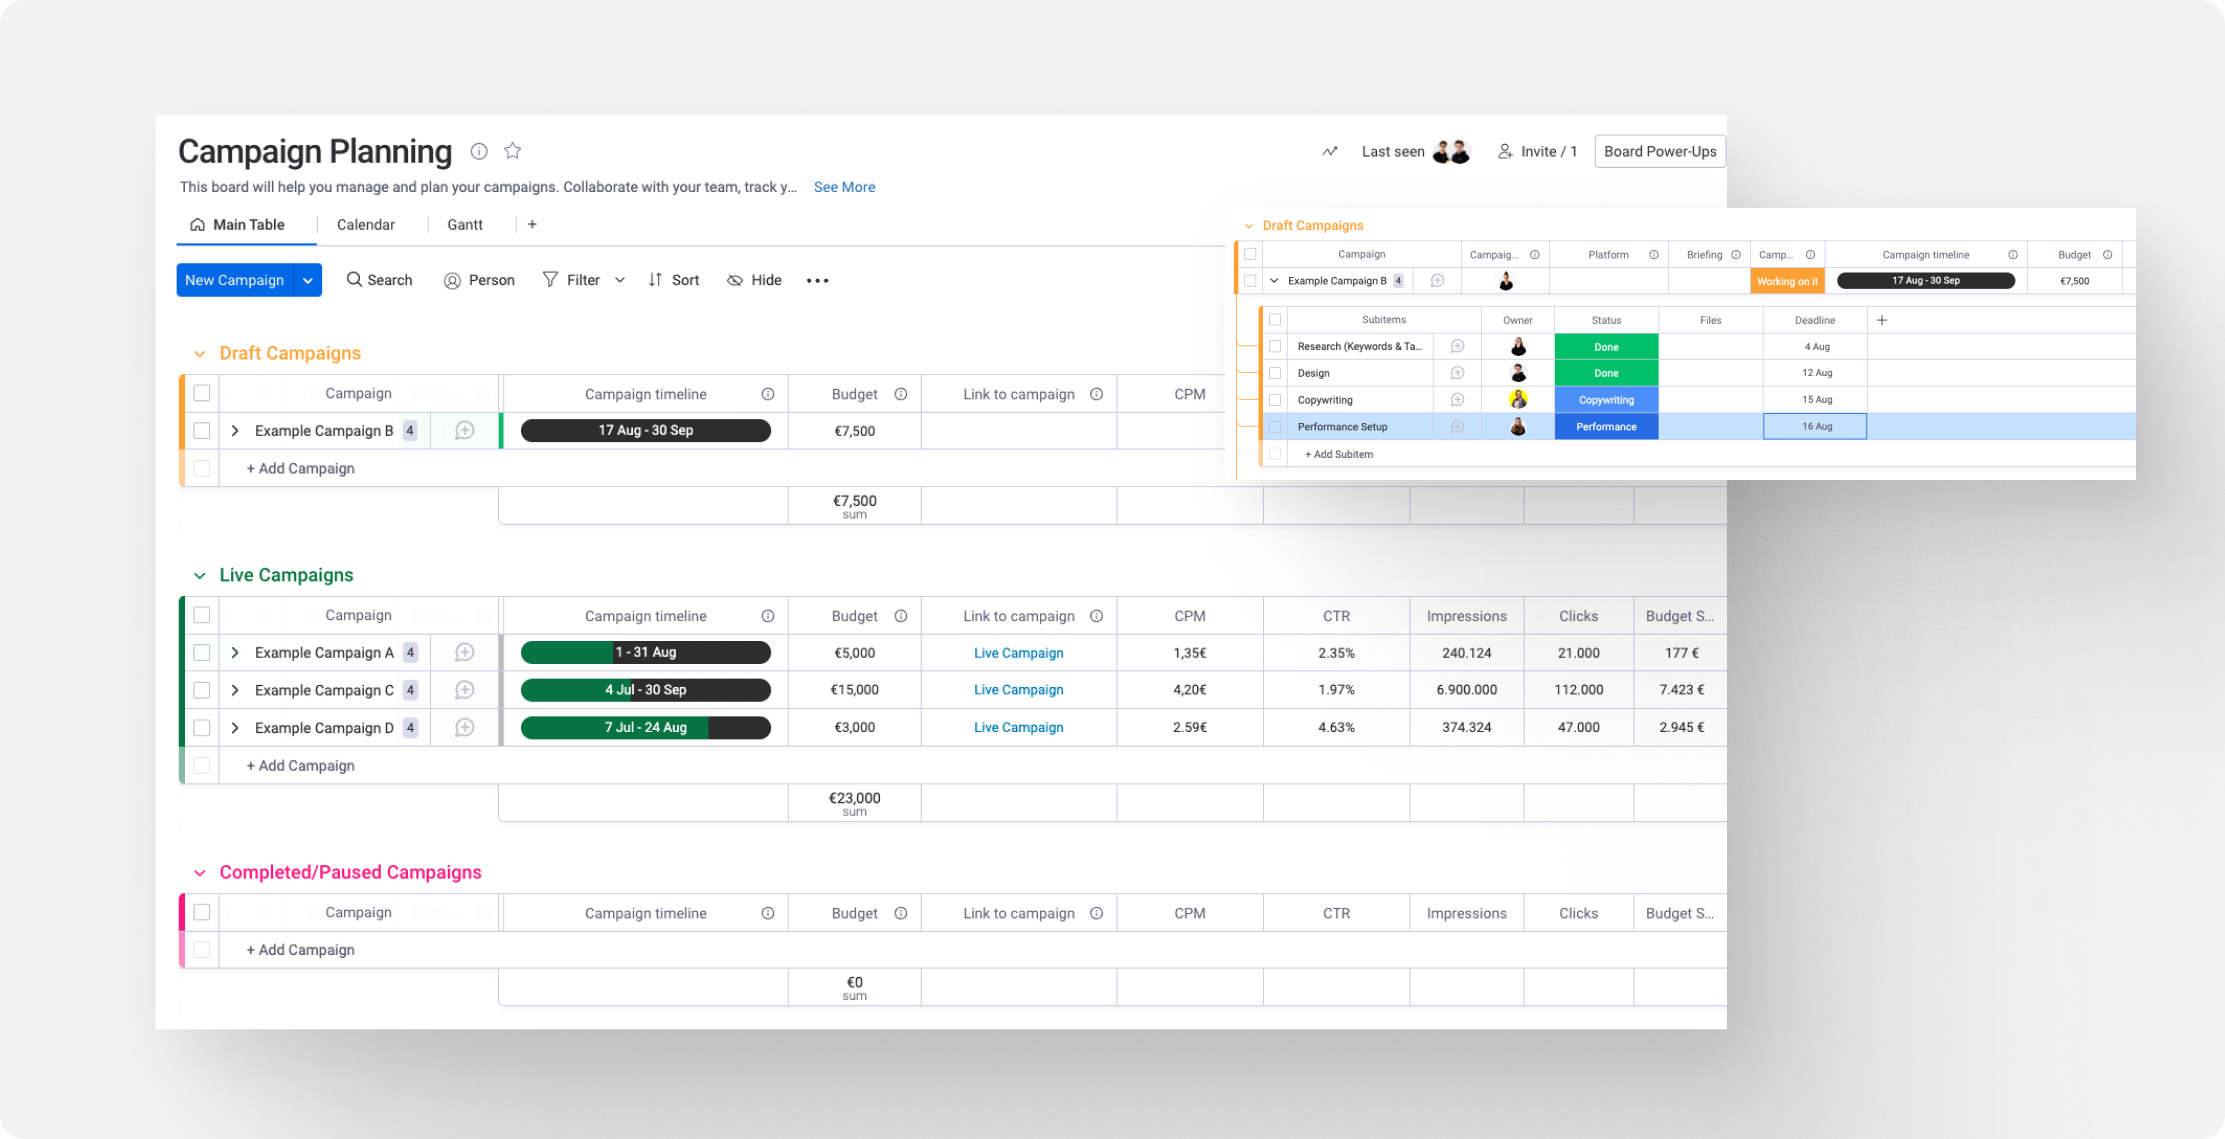2225x1139 pixels.
Task: Expand subitems of Example Campaign D
Action: [235, 728]
